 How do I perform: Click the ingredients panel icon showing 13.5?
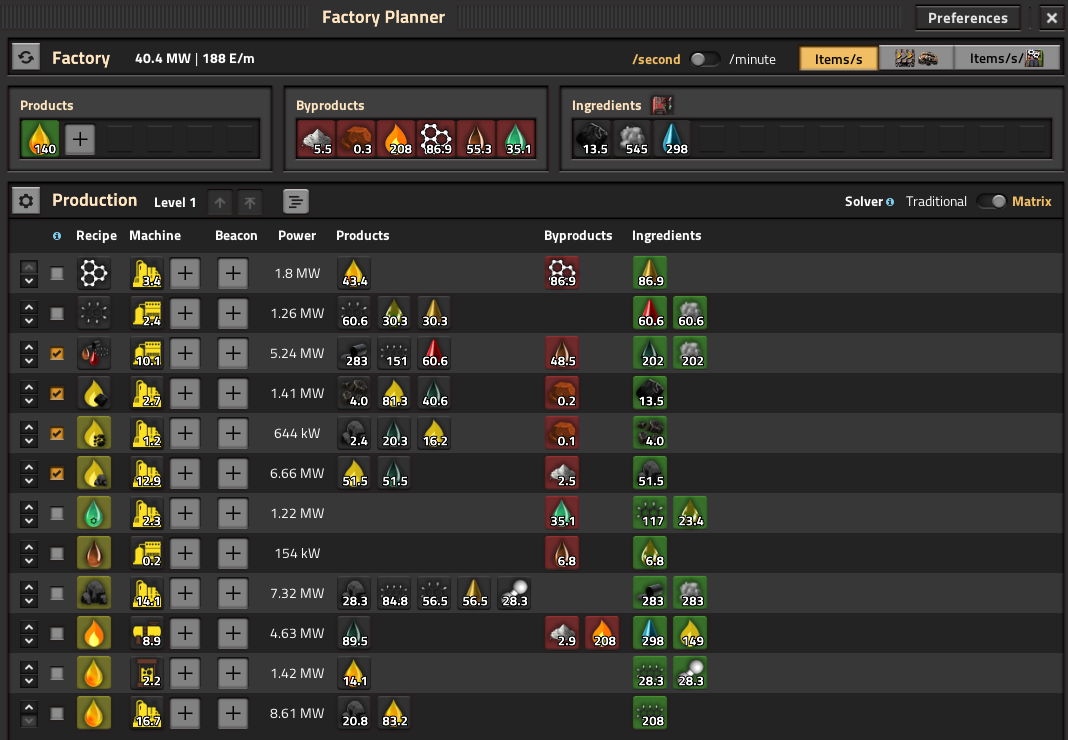(592, 139)
